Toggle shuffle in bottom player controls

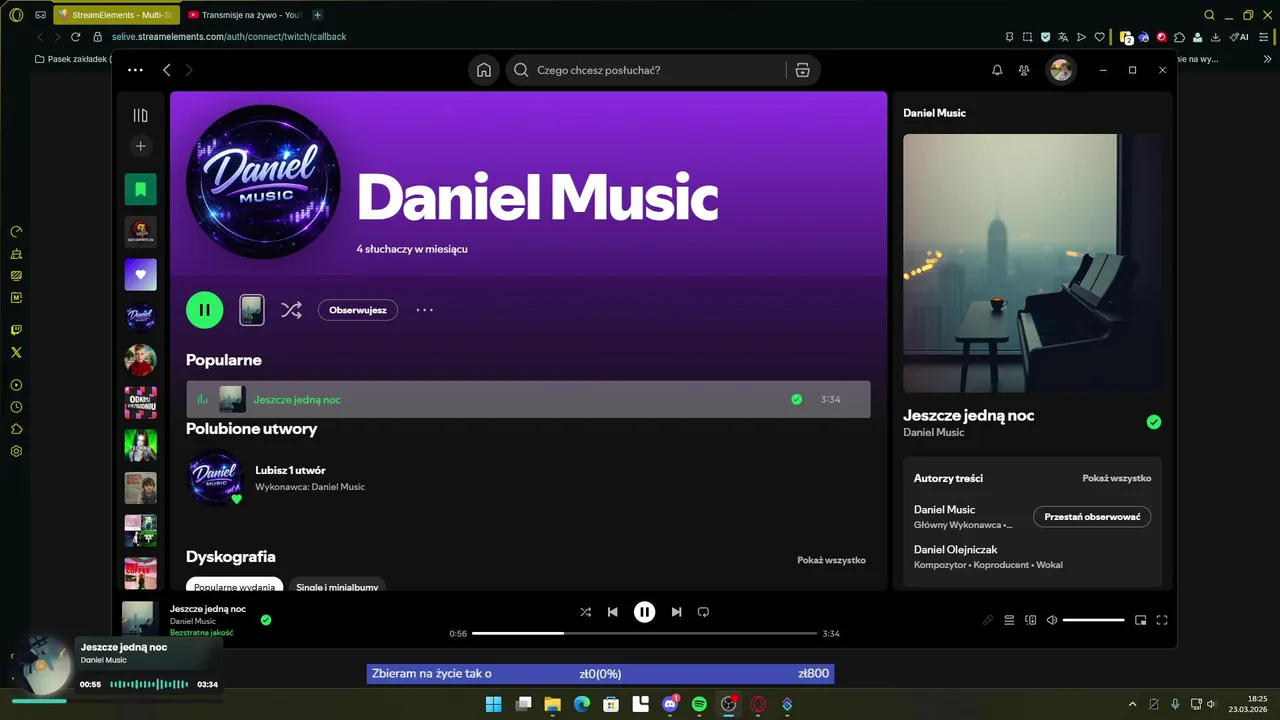pyautogui.click(x=585, y=612)
